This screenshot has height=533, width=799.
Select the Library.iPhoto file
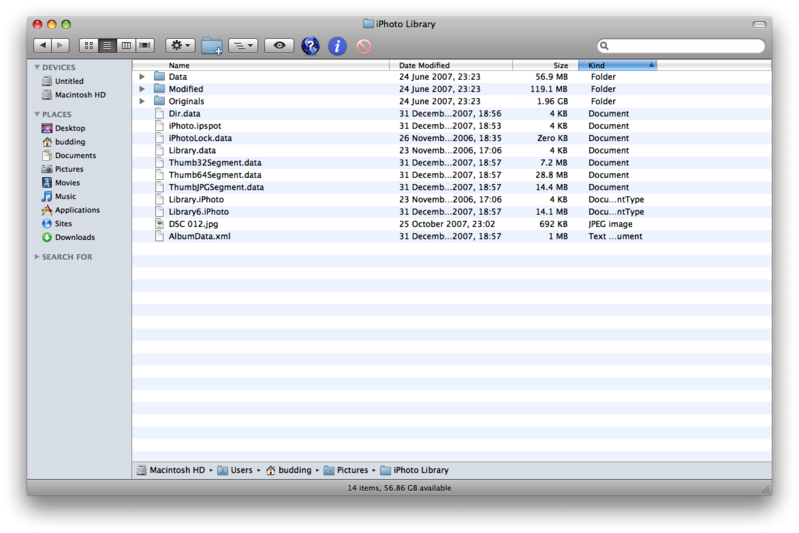coord(451,199)
